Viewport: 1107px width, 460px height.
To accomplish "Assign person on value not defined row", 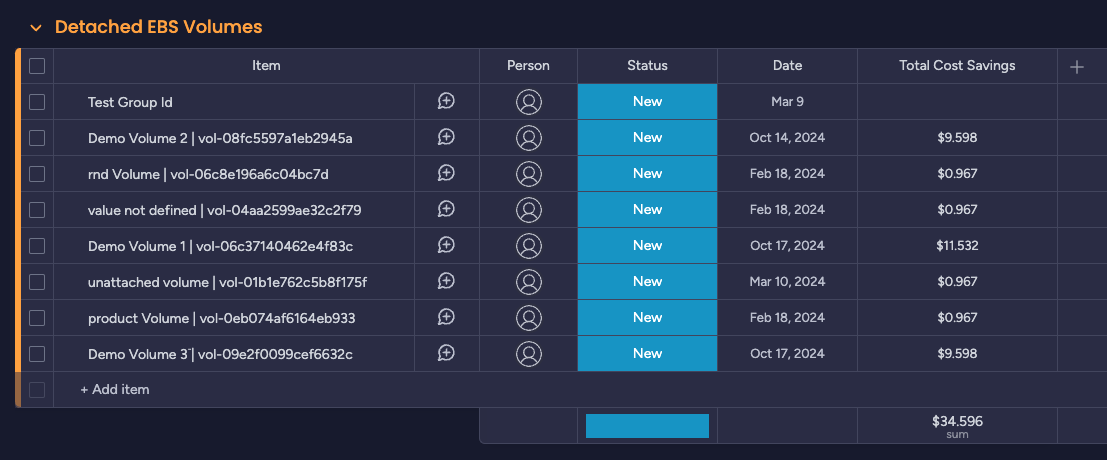I will [x=529, y=210].
